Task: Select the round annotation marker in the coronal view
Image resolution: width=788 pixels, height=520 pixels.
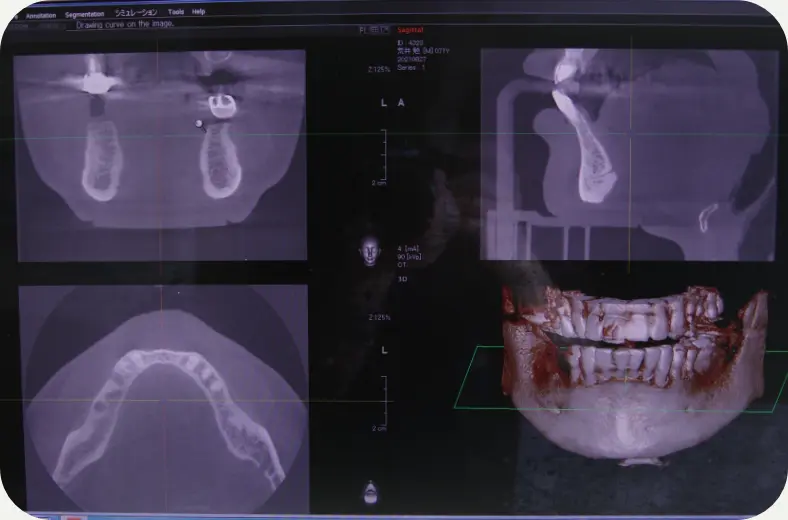Action: point(199,123)
